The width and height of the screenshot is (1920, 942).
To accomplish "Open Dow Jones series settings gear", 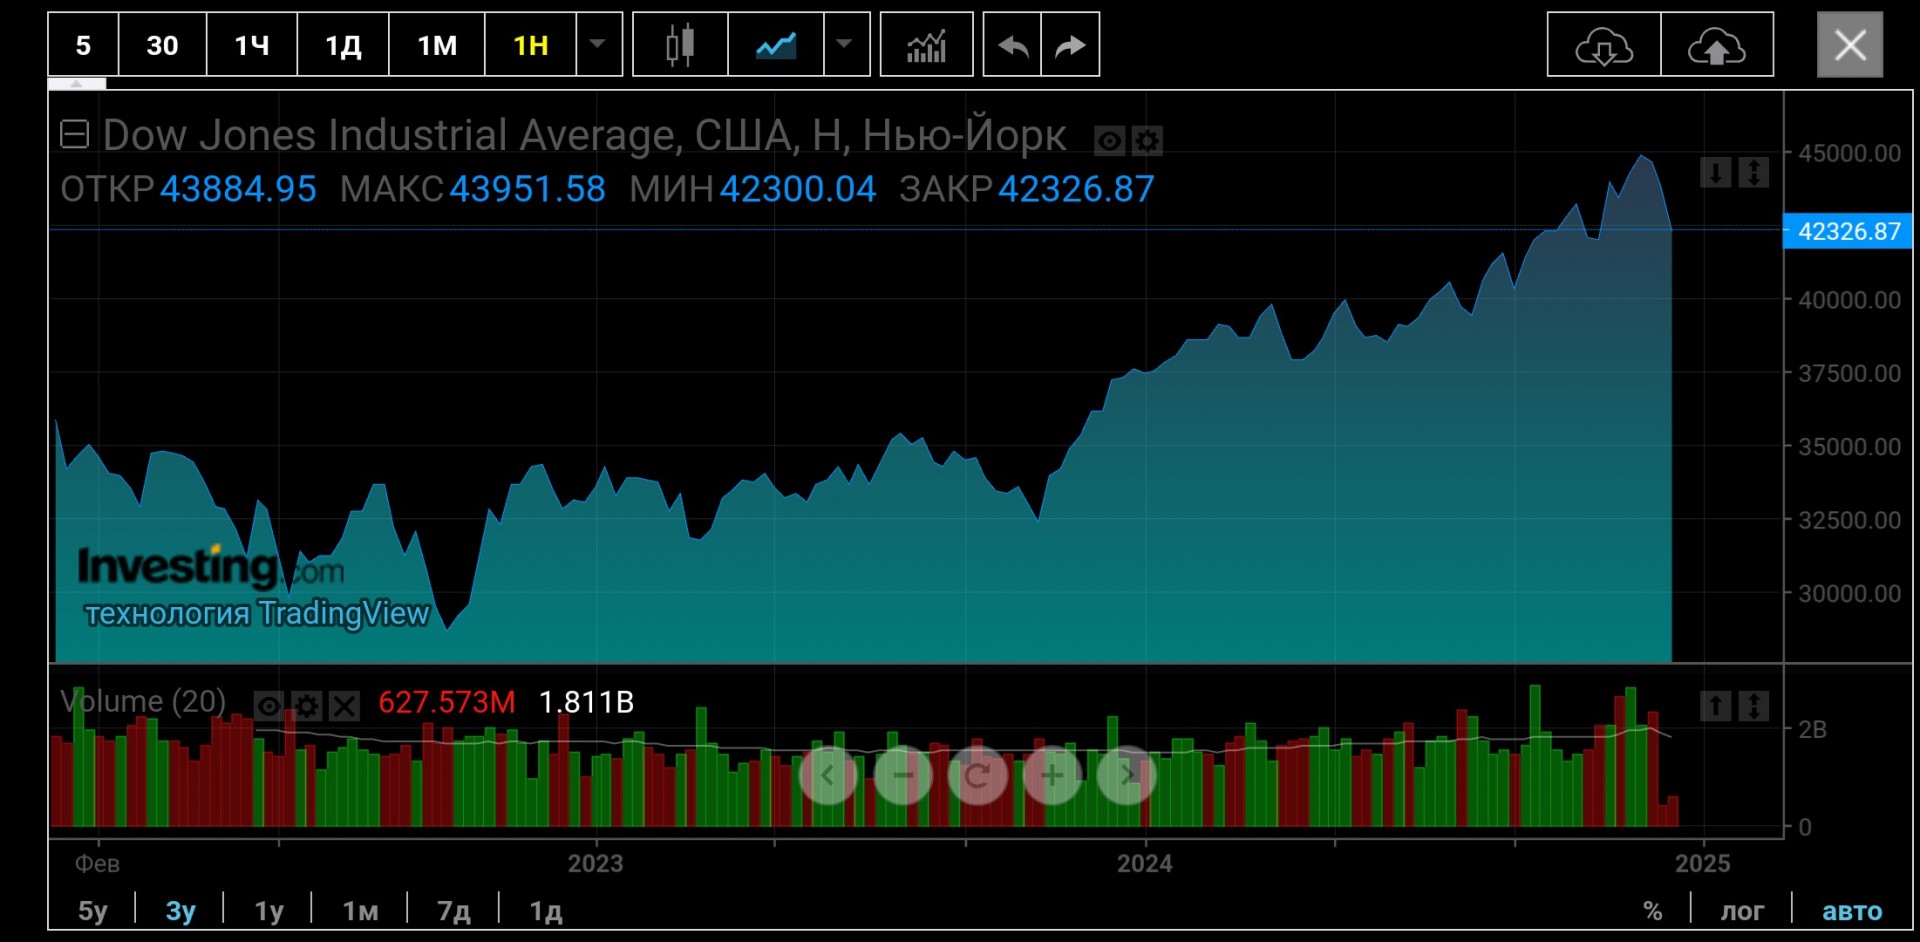I will [1147, 141].
